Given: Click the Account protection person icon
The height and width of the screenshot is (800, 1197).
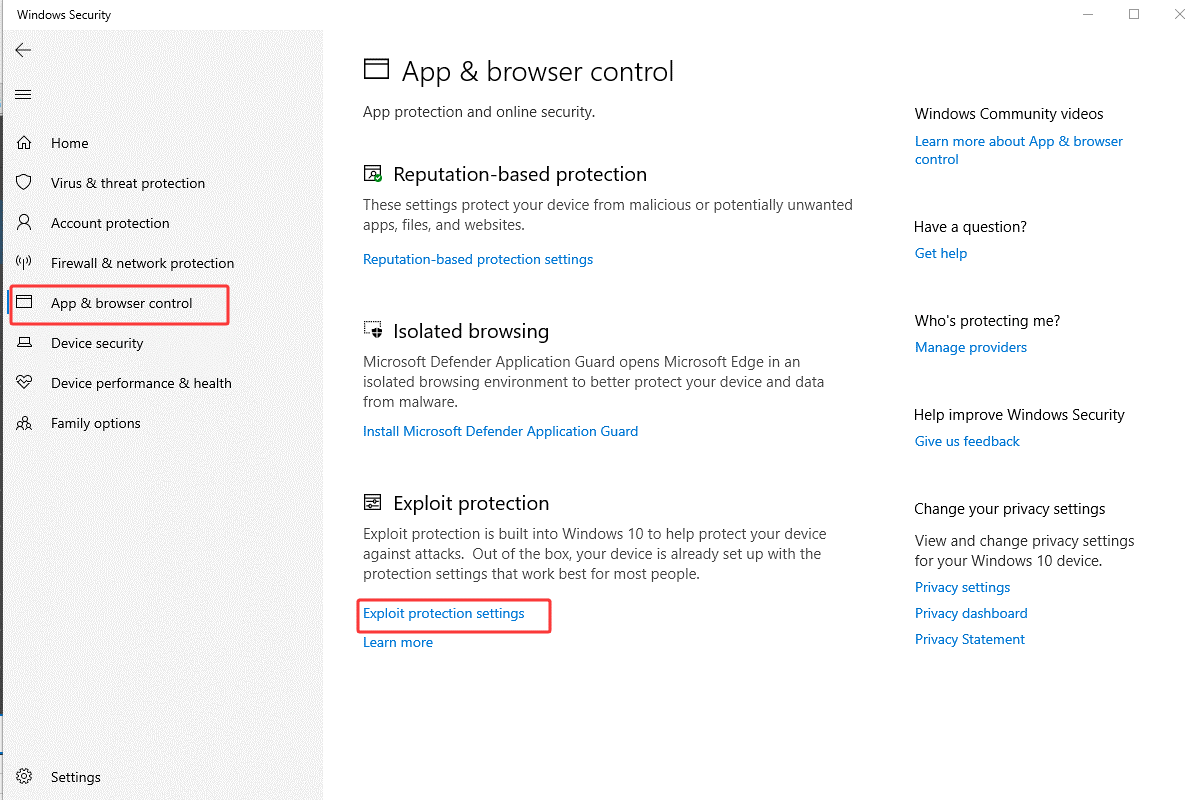Looking at the screenshot, I should [24, 223].
